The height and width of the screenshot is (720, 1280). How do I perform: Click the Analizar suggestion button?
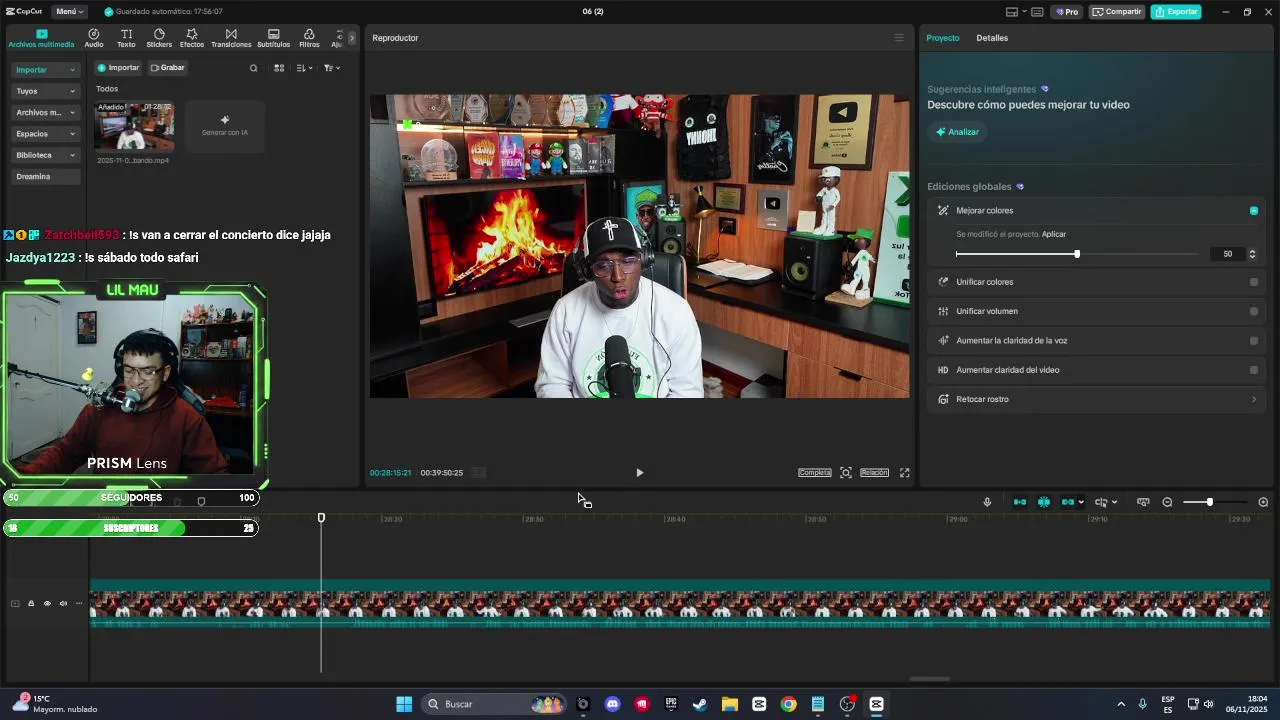(957, 132)
